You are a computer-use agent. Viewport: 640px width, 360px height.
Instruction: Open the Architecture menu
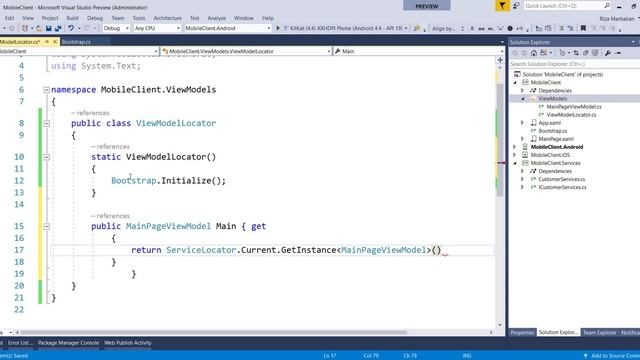click(x=167, y=18)
